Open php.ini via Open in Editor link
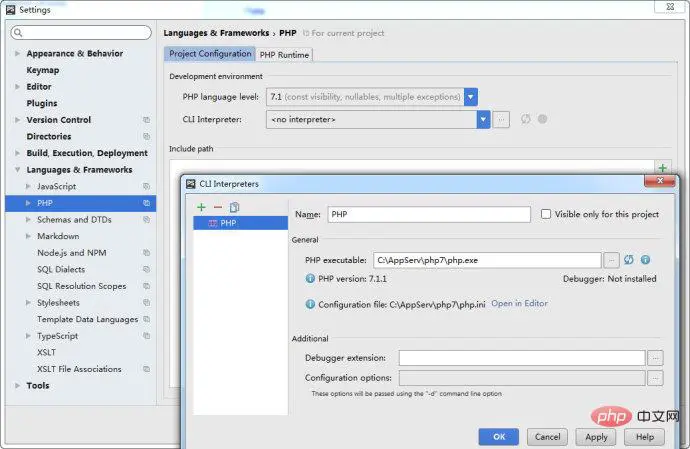 coord(519,303)
